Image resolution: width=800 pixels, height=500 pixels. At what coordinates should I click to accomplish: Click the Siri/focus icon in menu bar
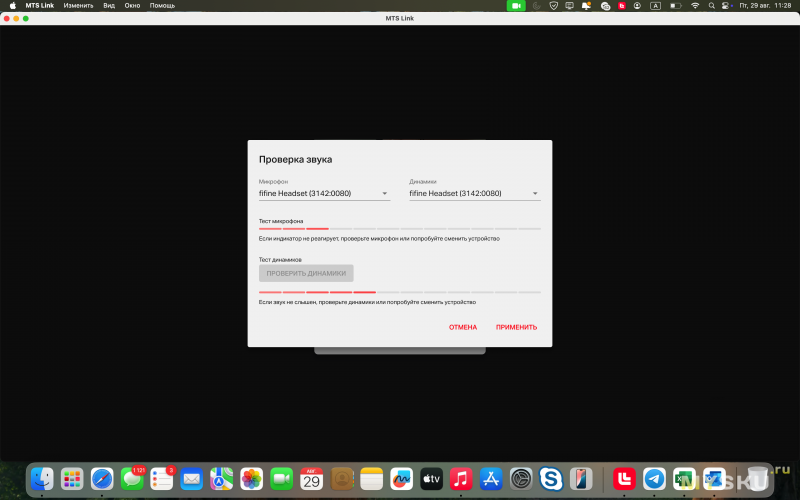537,6
